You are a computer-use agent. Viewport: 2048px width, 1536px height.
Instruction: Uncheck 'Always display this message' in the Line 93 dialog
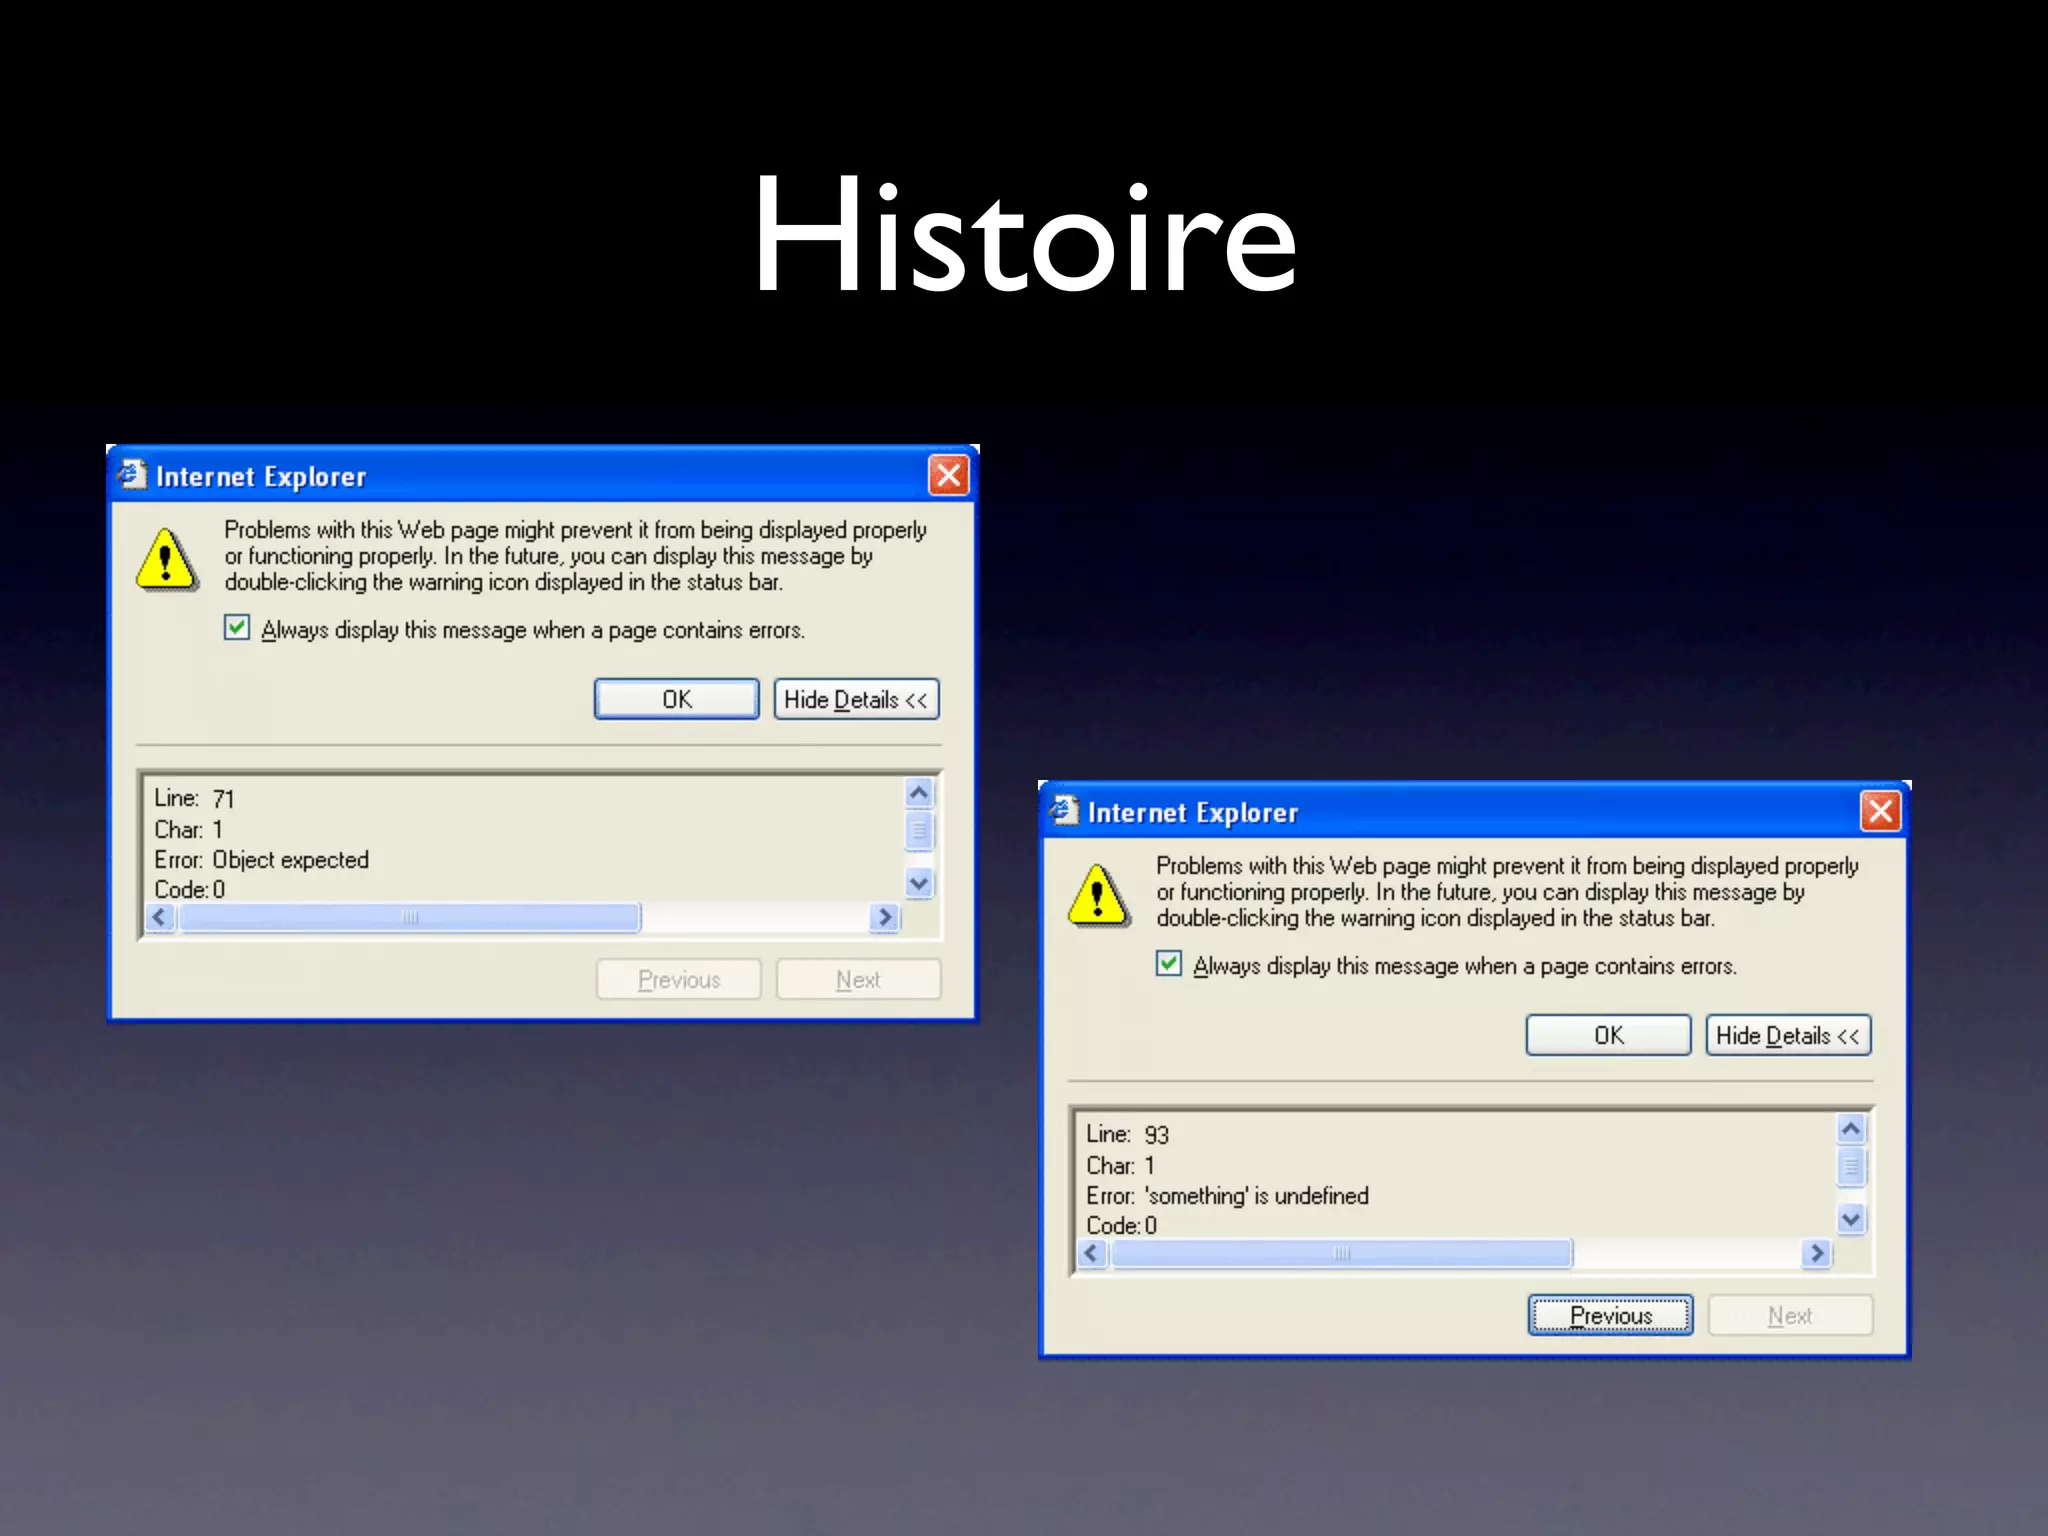click(x=1169, y=964)
